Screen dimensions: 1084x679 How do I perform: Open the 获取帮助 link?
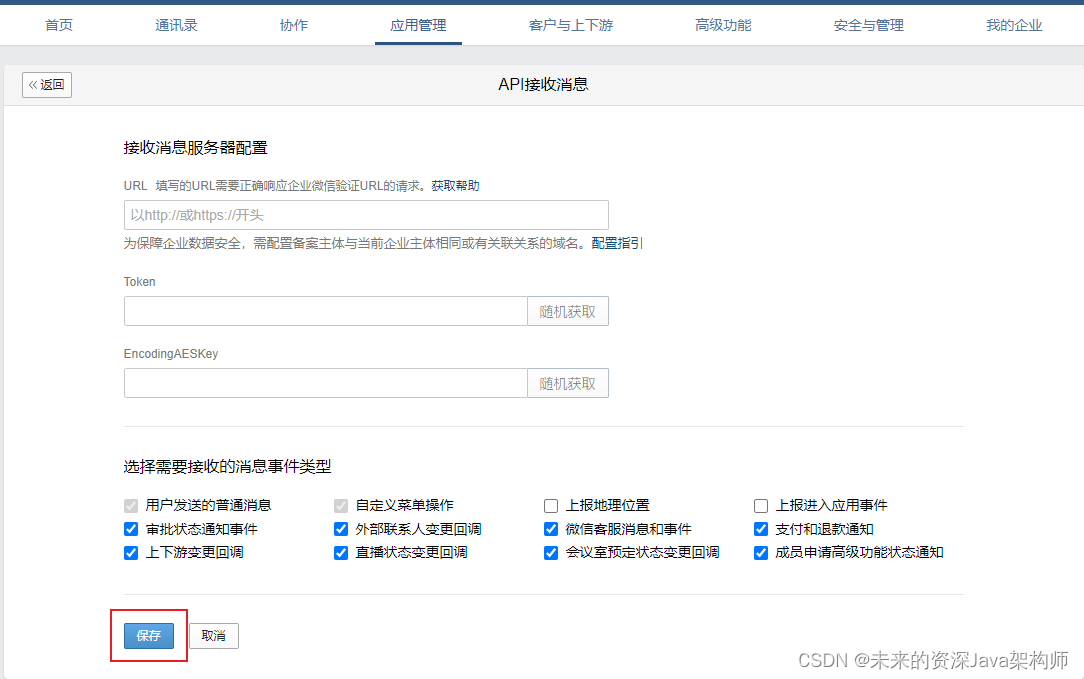point(456,186)
